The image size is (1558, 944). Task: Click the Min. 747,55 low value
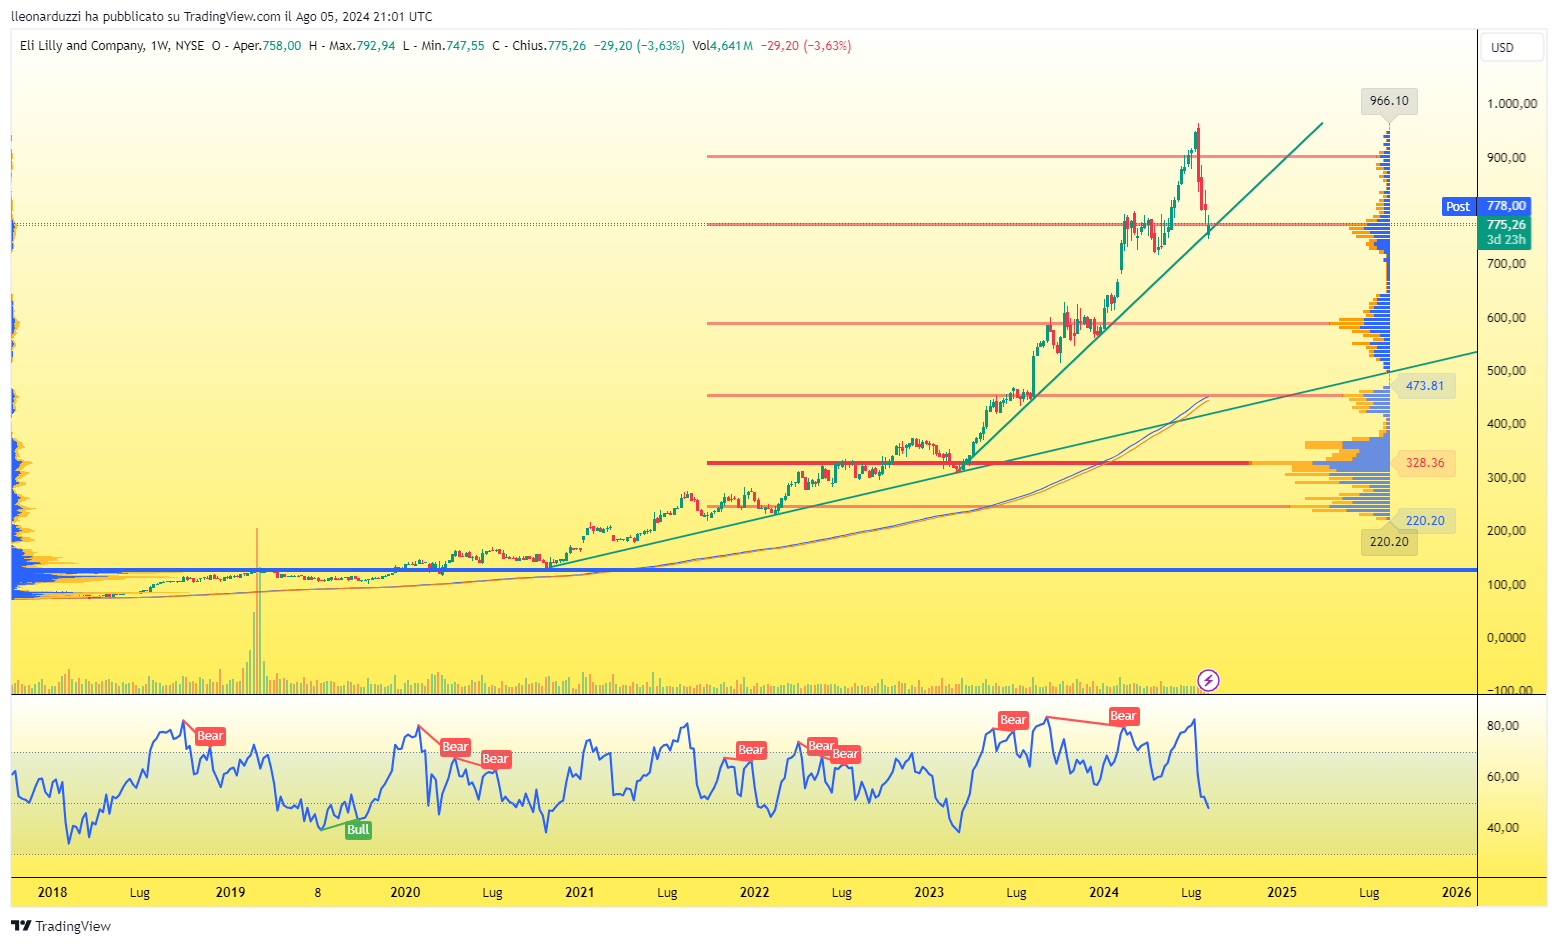click(x=444, y=45)
